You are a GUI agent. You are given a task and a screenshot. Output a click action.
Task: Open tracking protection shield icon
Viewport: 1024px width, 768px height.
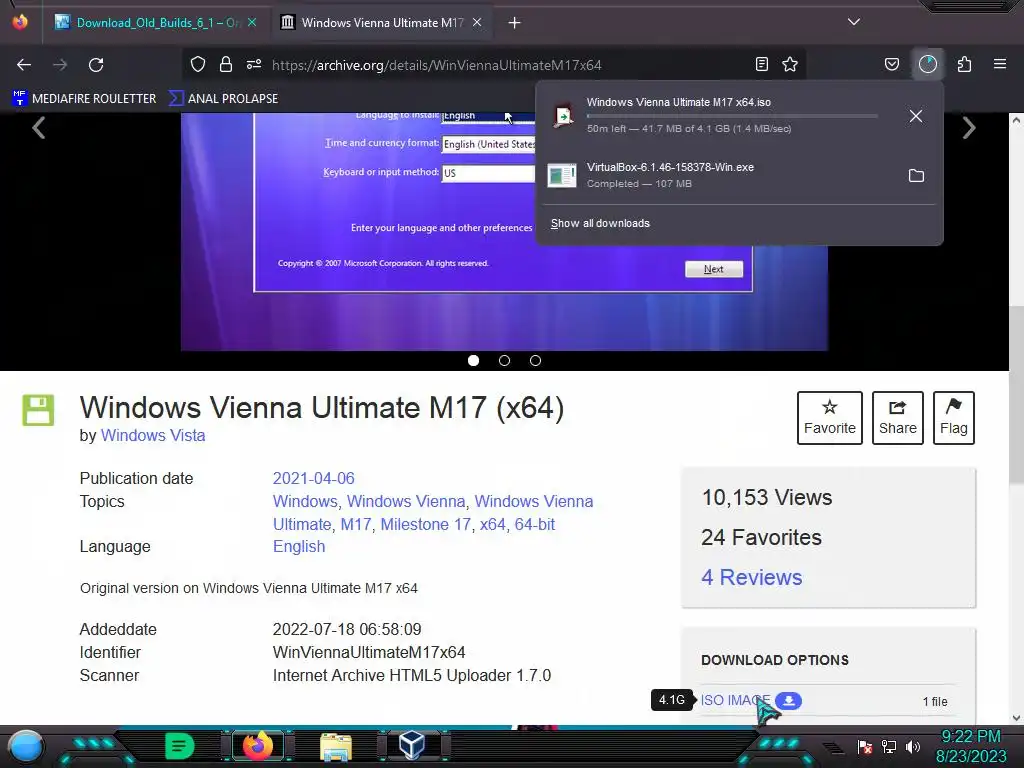[x=198, y=64]
